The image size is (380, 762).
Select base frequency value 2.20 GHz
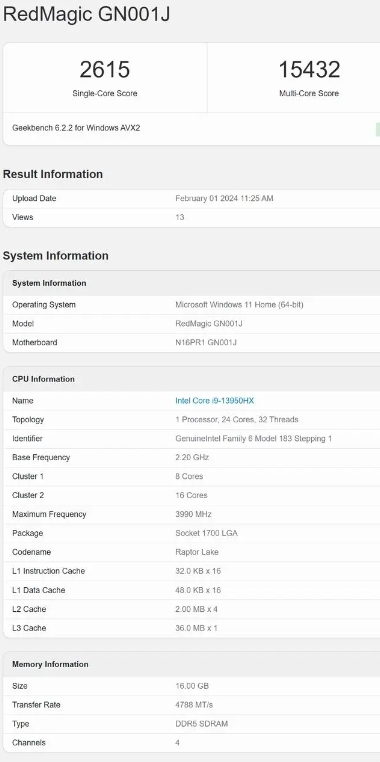pyautogui.click(x=192, y=457)
